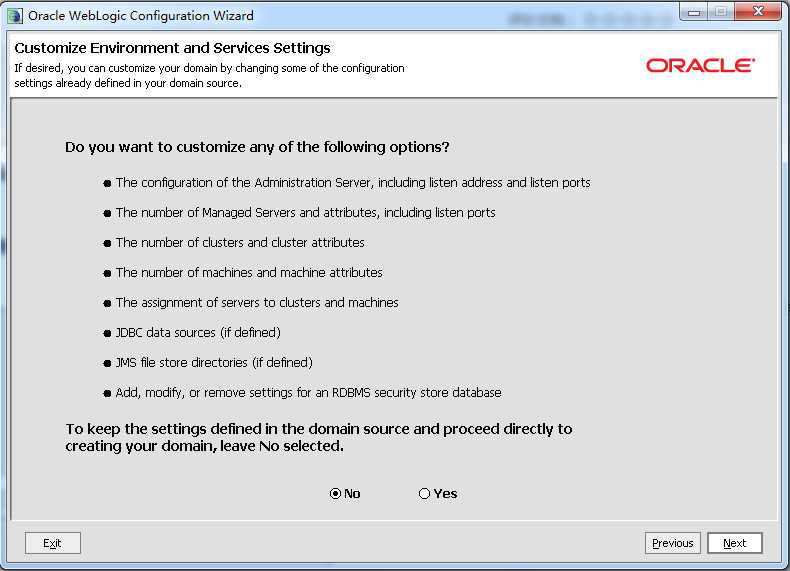Click the Oracle logo
Image resolution: width=790 pixels, height=571 pixels.
700,66
